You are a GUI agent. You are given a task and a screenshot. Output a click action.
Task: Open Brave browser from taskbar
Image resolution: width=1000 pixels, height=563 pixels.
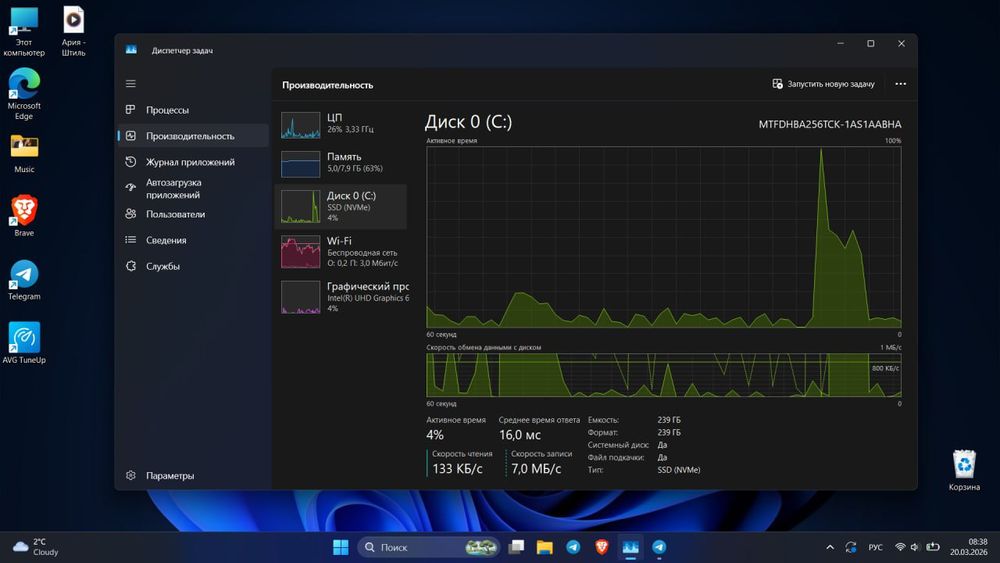point(601,547)
